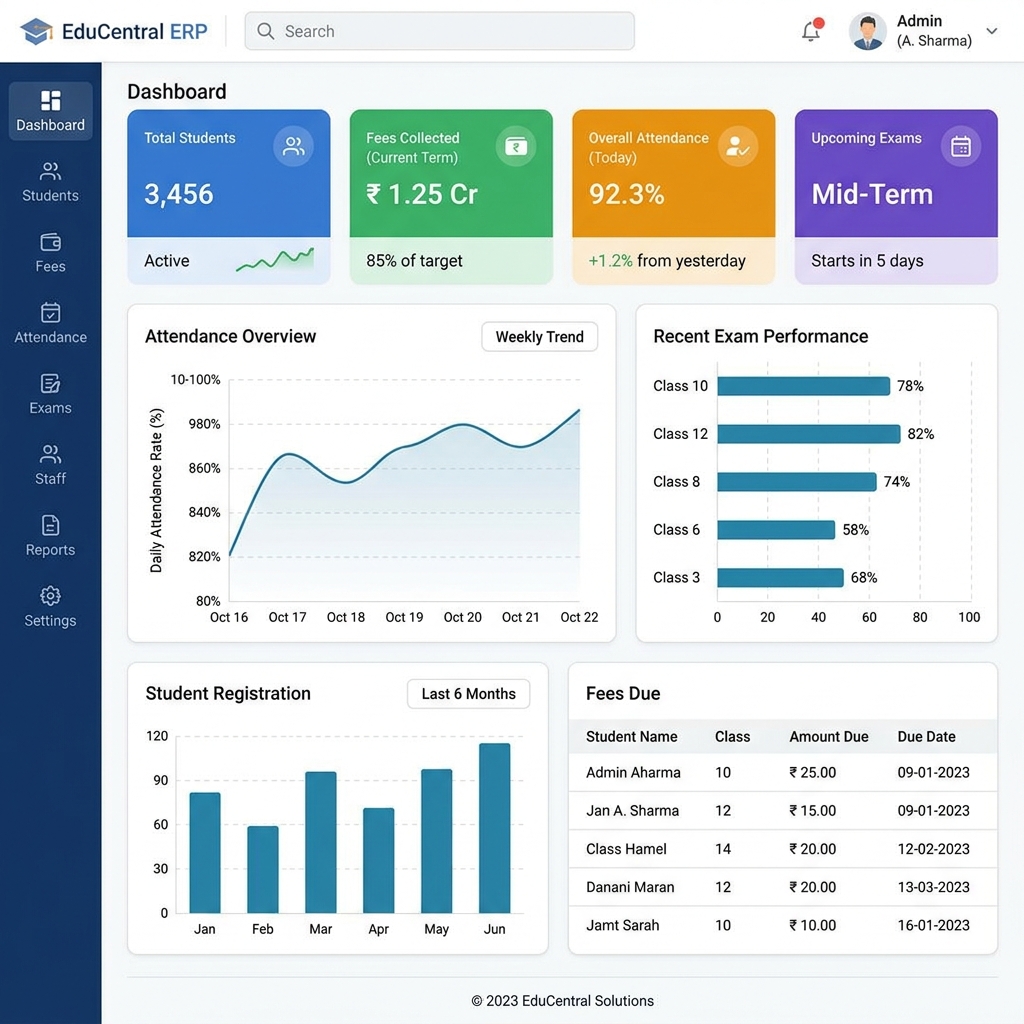The image size is (1024, 1024).
Task: Click the Jun registration bar
Action: (x=494, y=827)
